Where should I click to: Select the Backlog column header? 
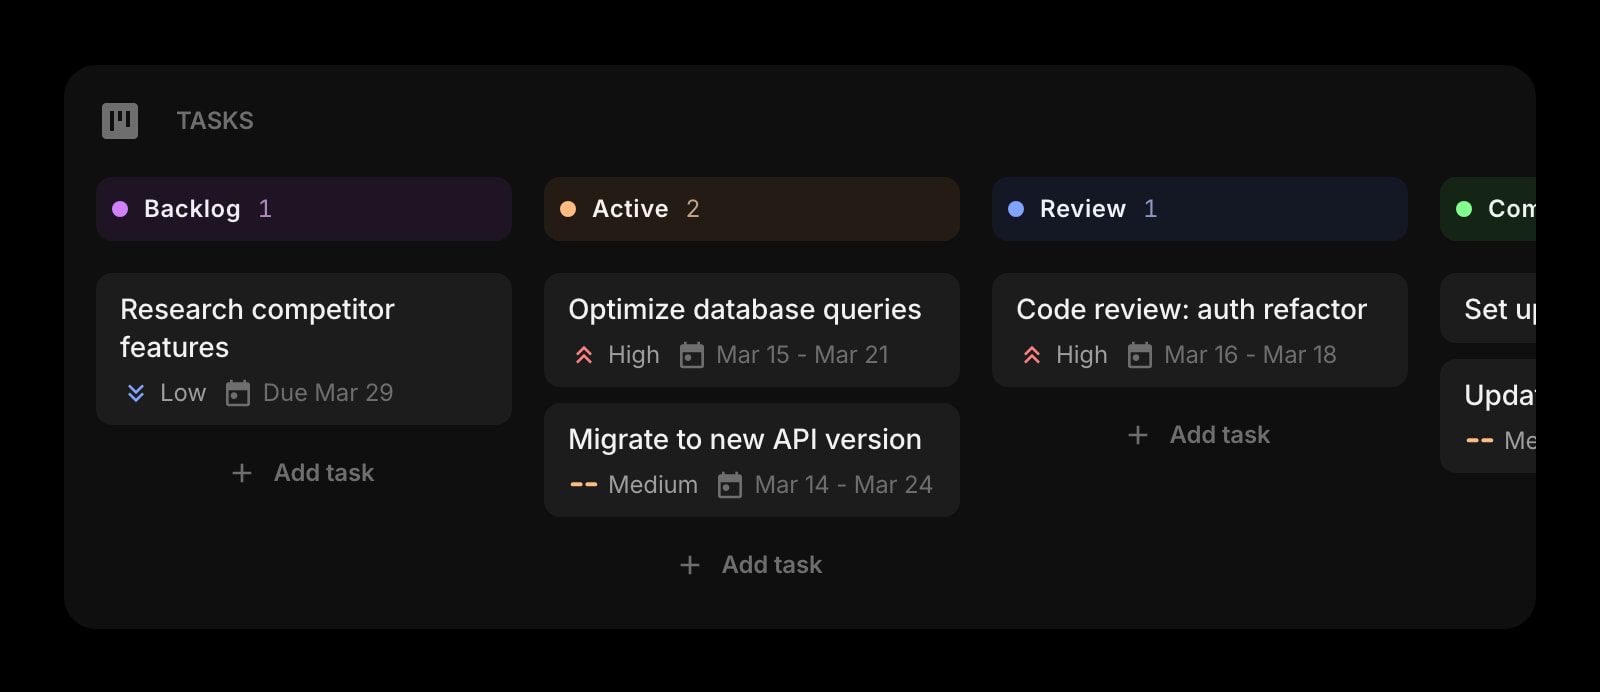tap(304, 209)
